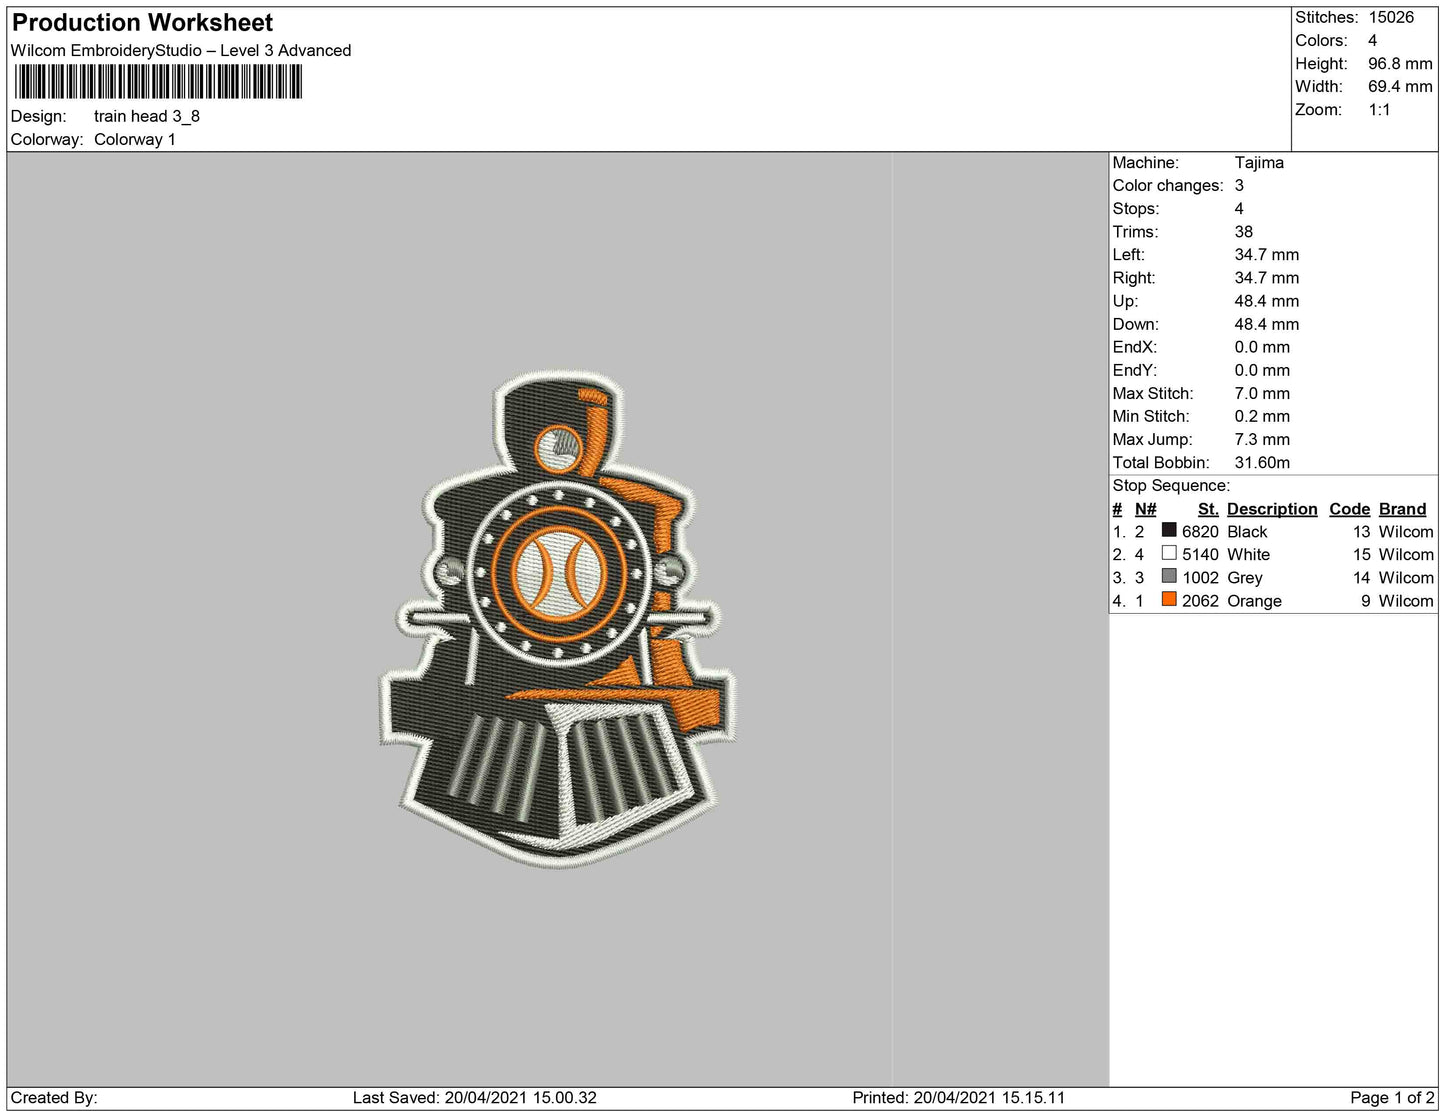This screenshot has height=1112, width=1445.
Task: Click 'Wilcom EmbroideryStudio – Level 3 Advanced' text
Action: (x=181, y=50)
